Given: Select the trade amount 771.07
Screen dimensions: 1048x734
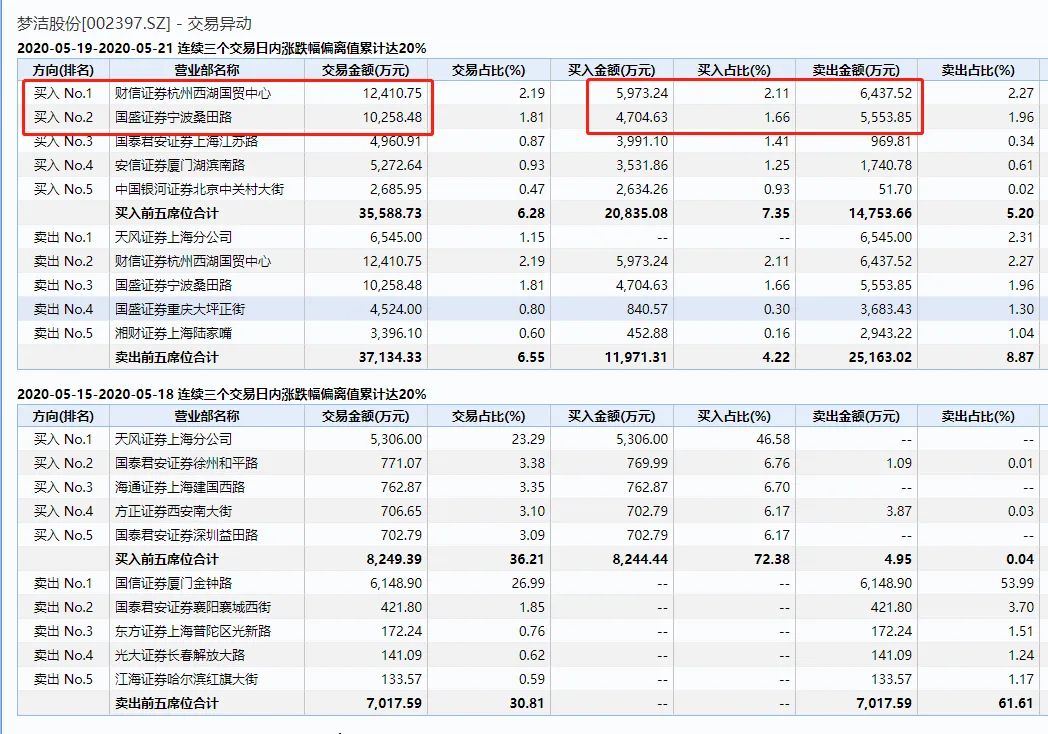Looking at the screenshot, I should click(401, 463).
